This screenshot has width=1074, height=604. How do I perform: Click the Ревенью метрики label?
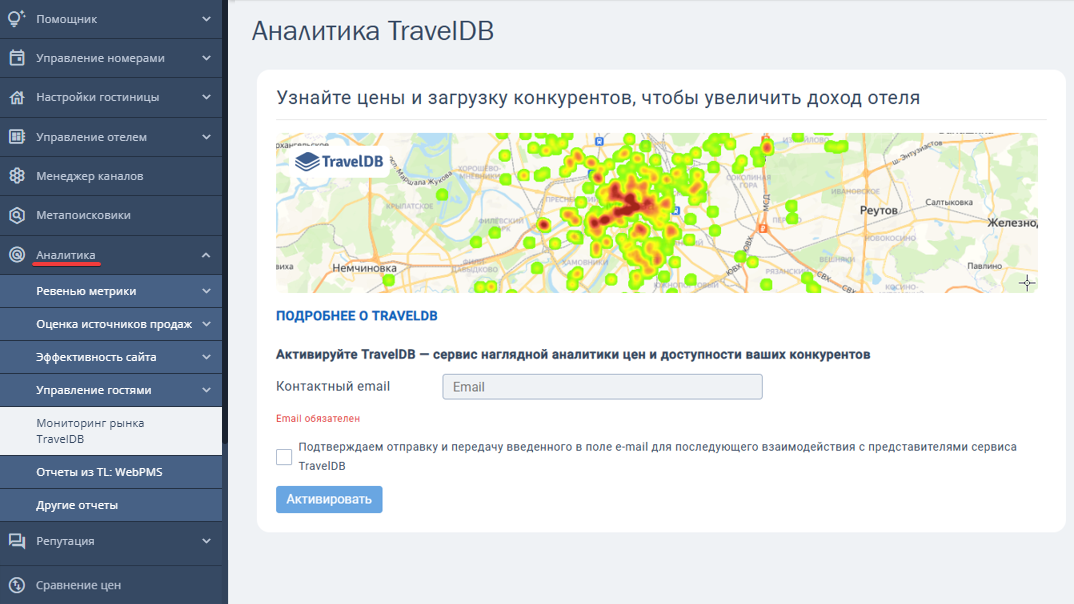pos(86,291)
